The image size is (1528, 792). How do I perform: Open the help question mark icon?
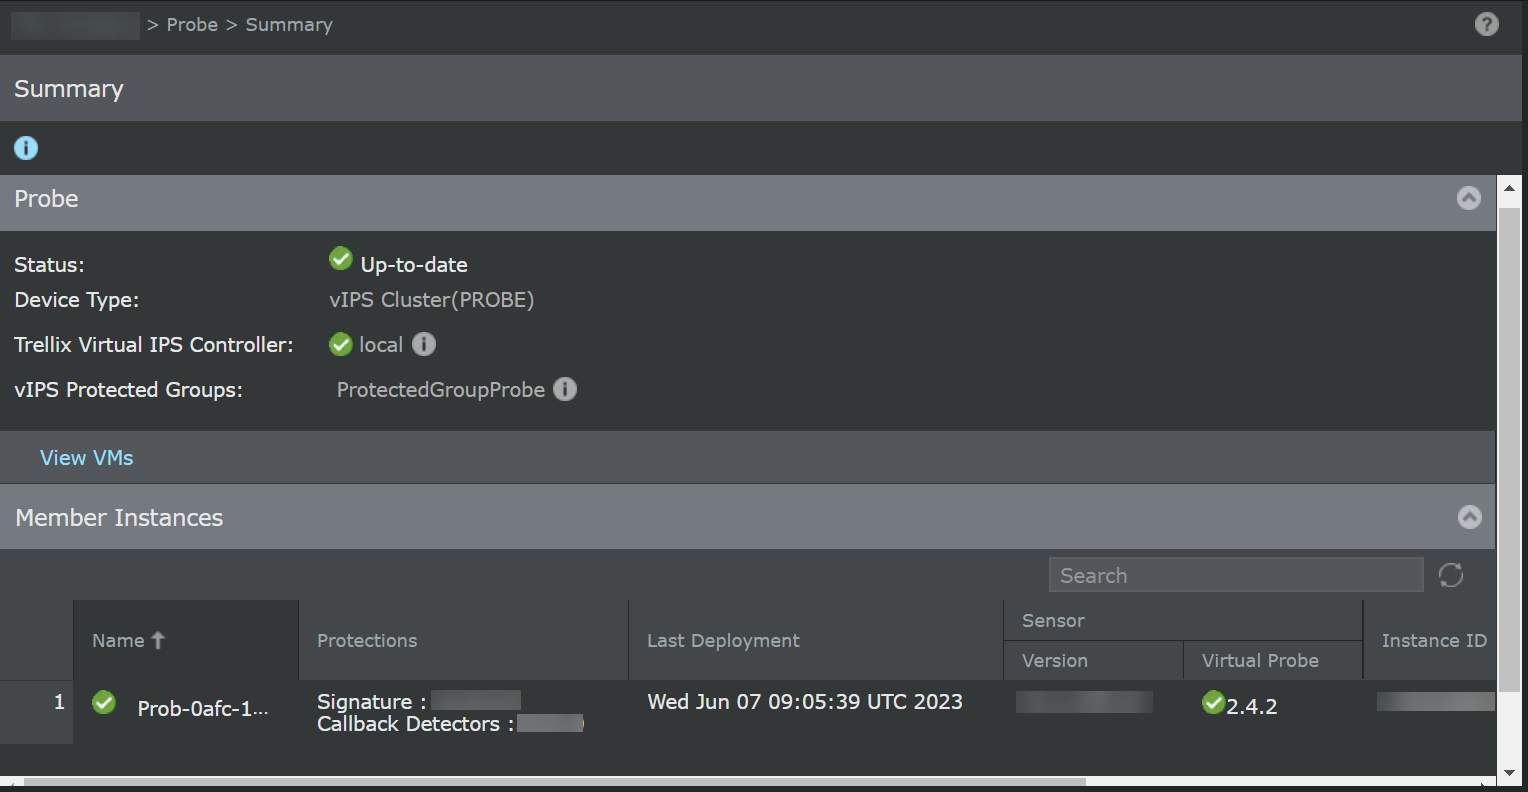(1487, 24)
